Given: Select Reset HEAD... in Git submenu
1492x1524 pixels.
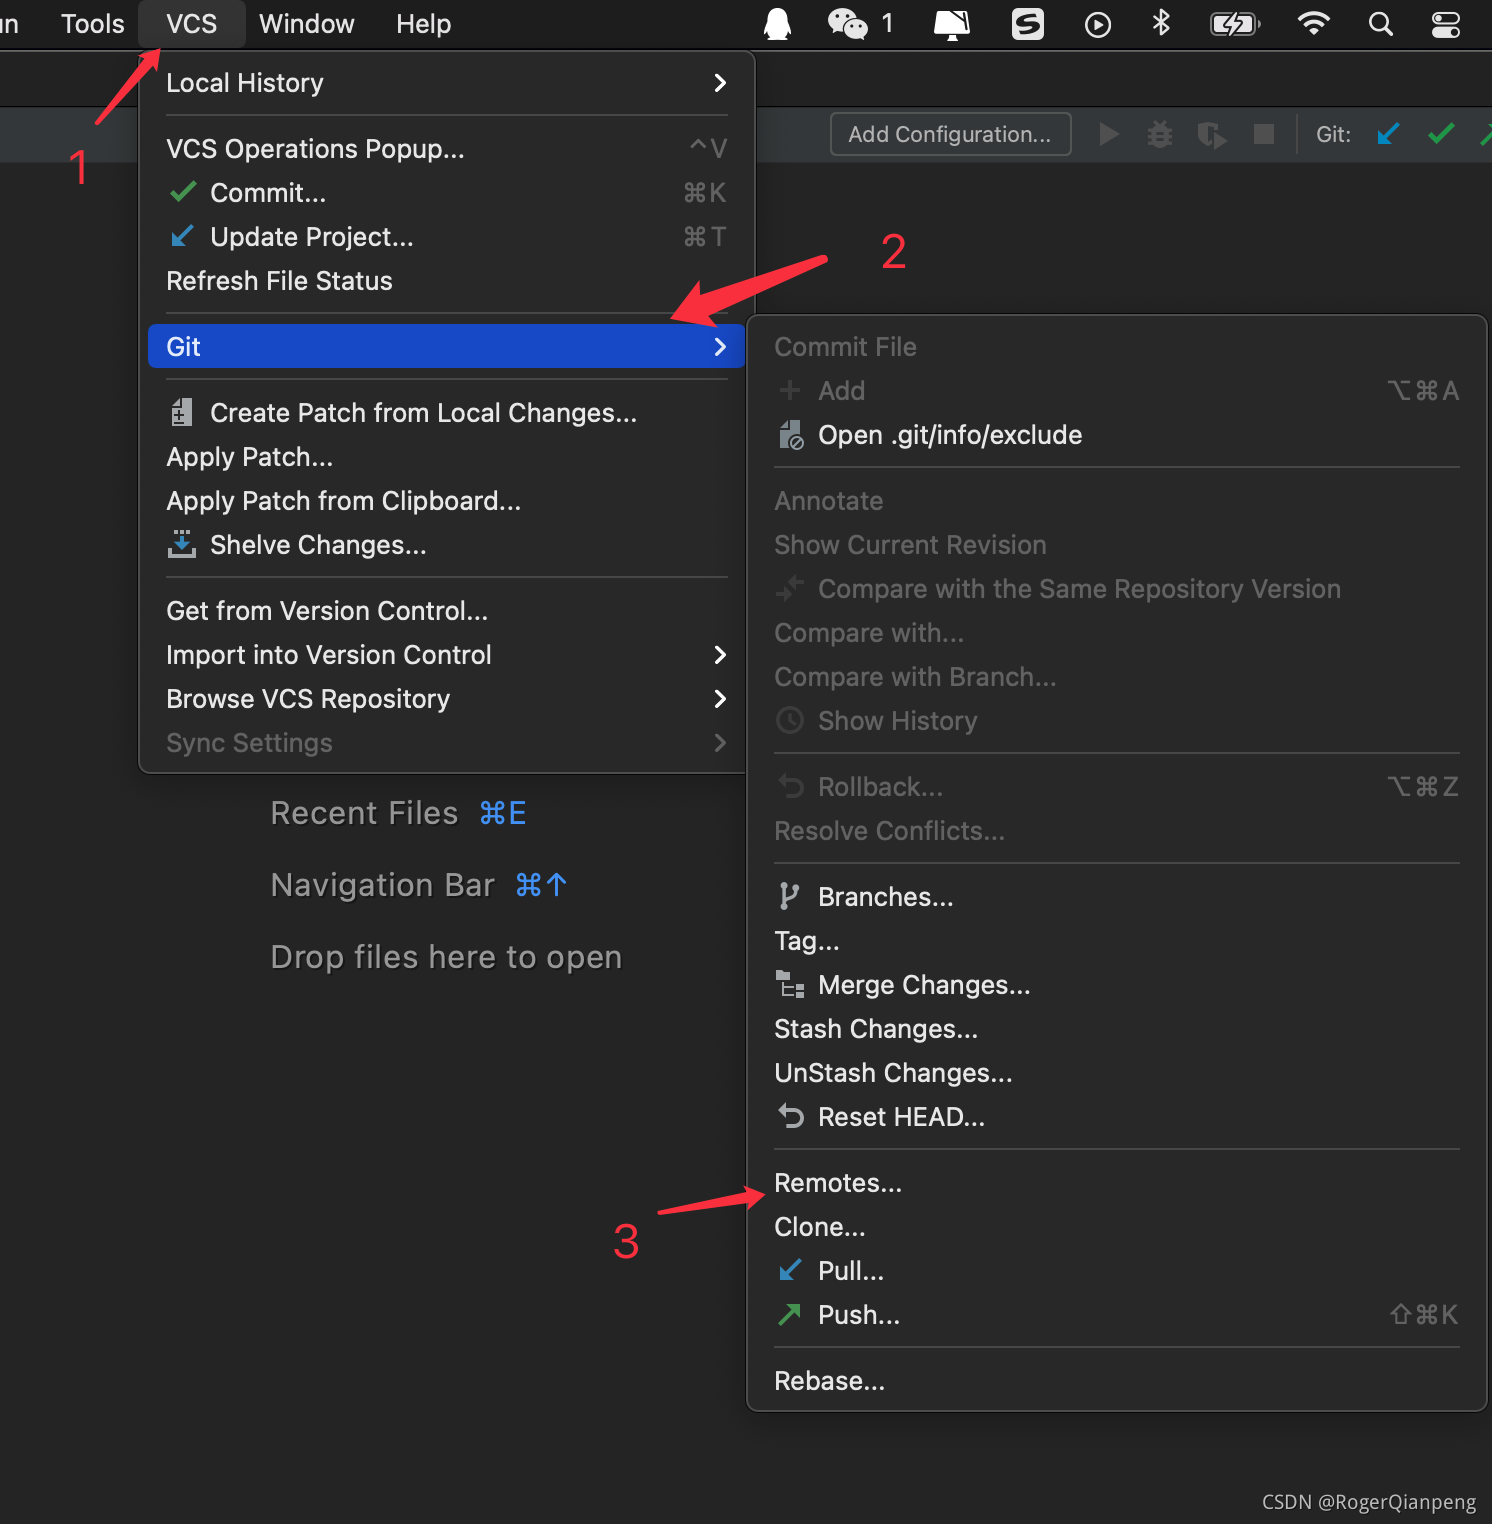Looking at the screenshot, I should click(x=1117, y=1117).
